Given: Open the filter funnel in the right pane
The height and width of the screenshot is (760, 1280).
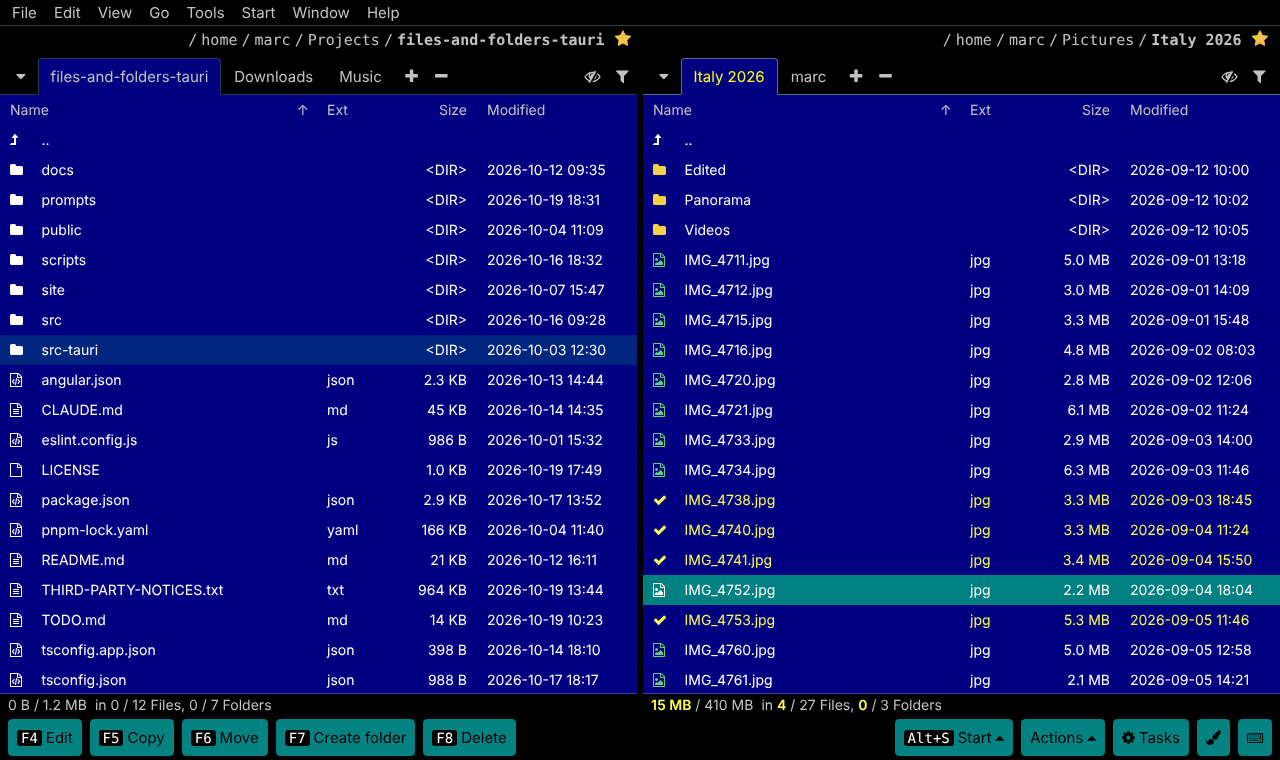Looking at the screenshot, I should [1259, 76].
